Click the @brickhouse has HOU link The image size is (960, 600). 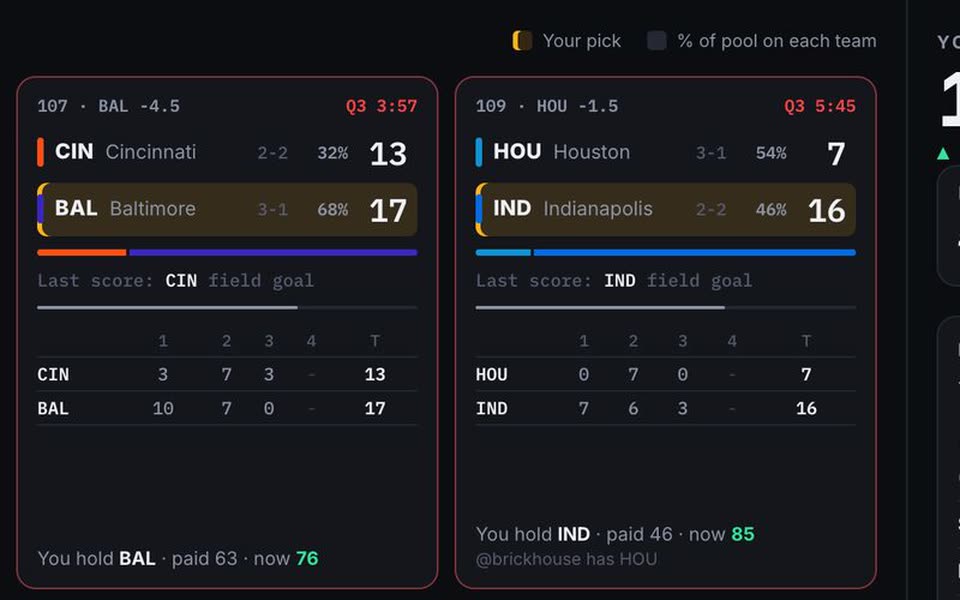566,559
